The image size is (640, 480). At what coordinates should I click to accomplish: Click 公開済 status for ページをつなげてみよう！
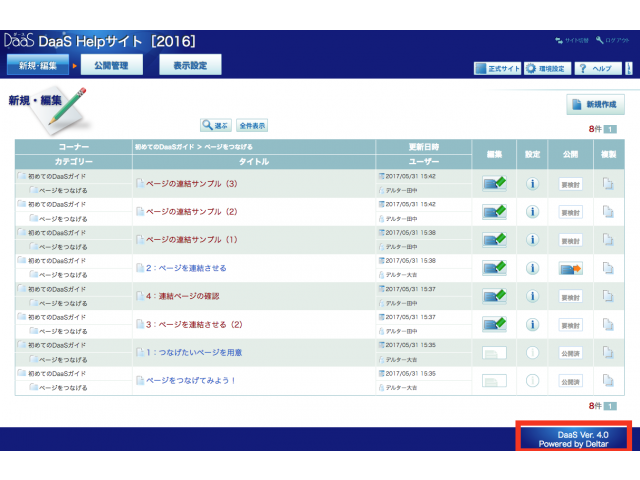tap(570, 381)
